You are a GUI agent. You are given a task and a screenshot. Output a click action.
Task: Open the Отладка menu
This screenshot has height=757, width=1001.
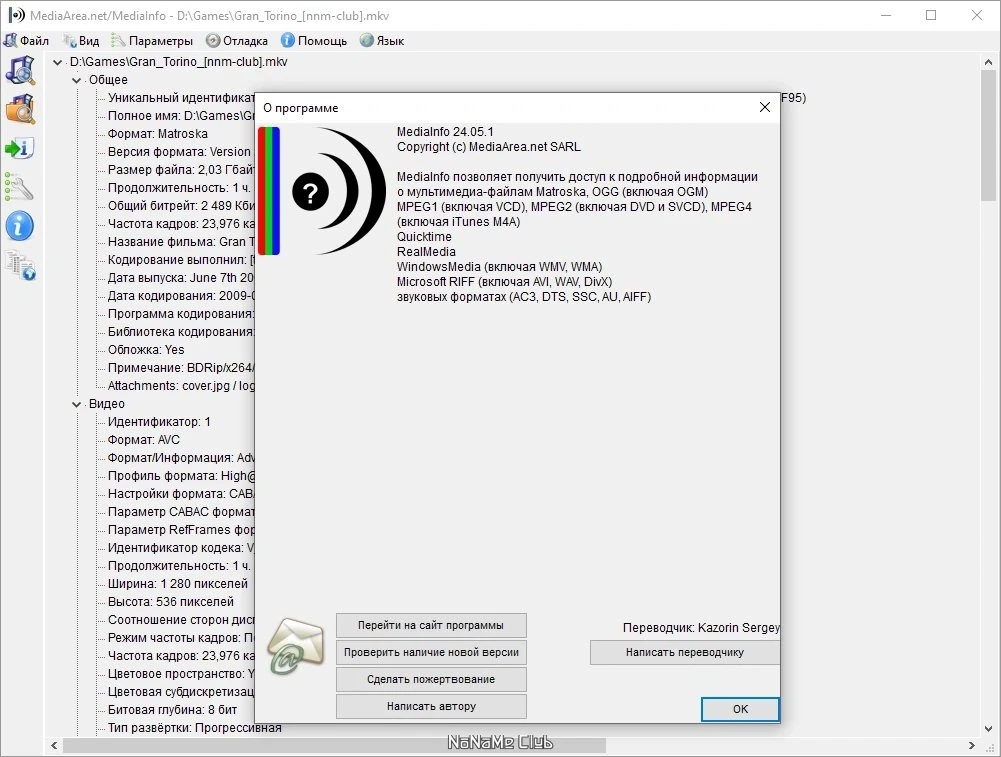[x=237, y=41]
